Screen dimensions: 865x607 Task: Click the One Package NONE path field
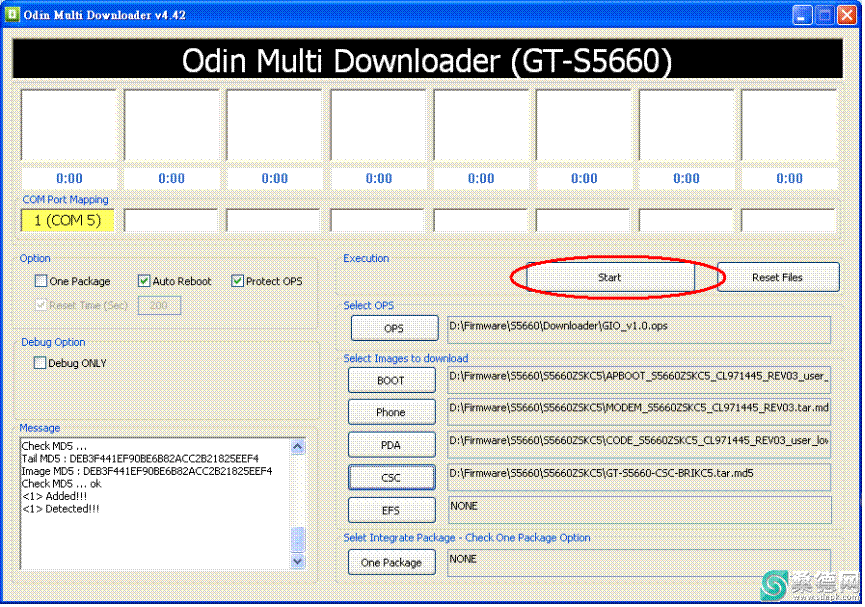[x=639, y=562]
